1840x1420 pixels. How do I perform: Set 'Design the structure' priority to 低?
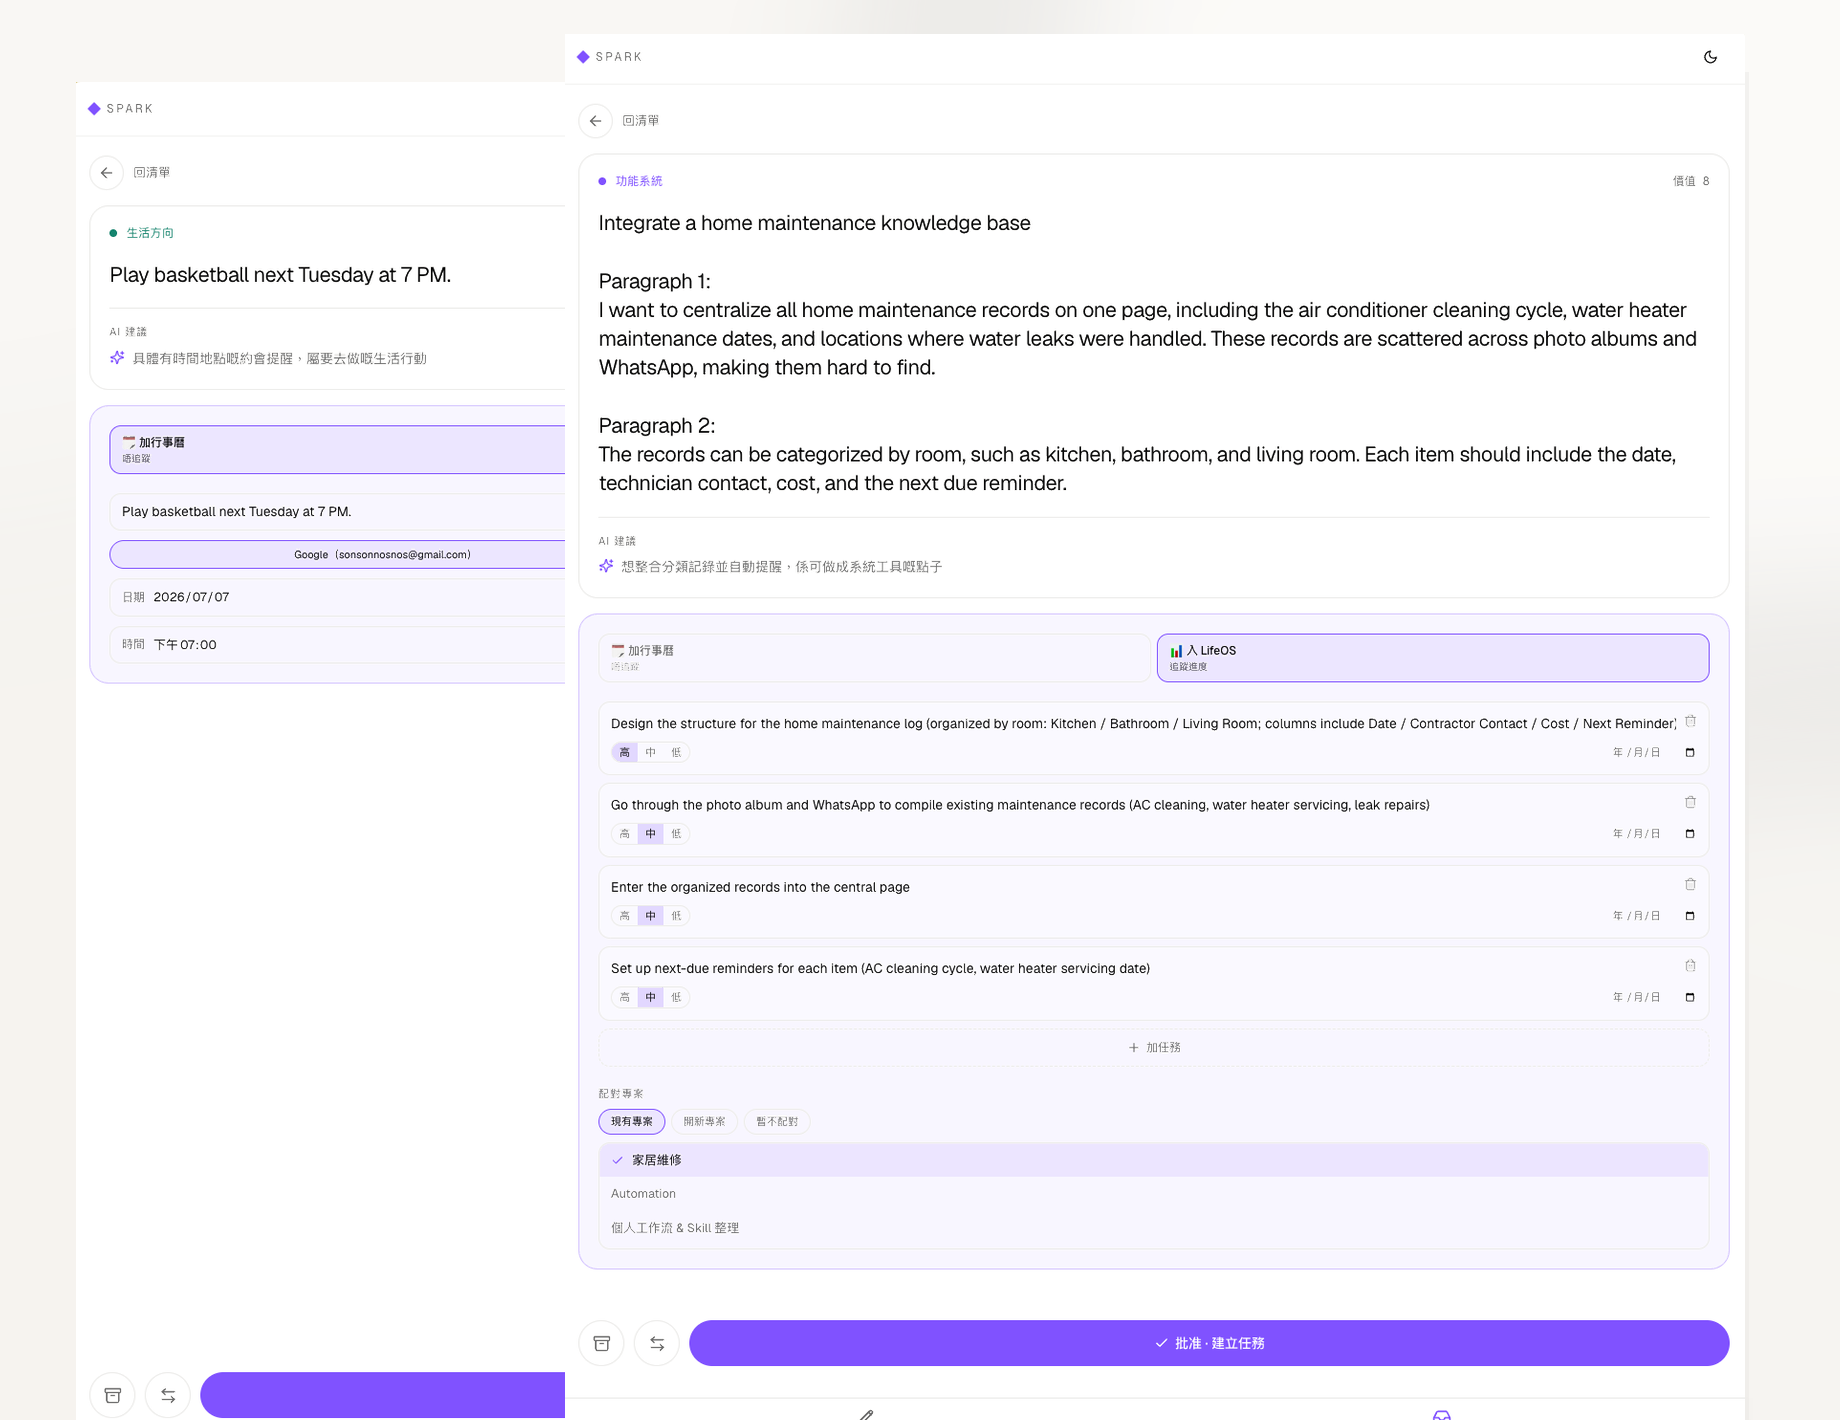[676, 753]
